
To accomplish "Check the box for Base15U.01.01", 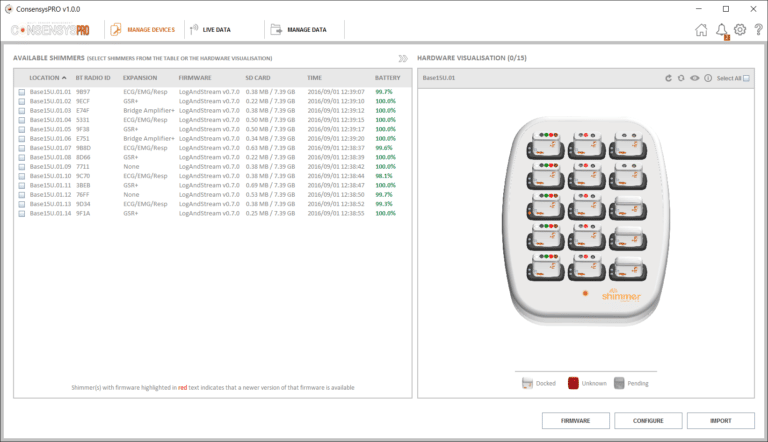I will pyautogui.click(x=21, y=92).
